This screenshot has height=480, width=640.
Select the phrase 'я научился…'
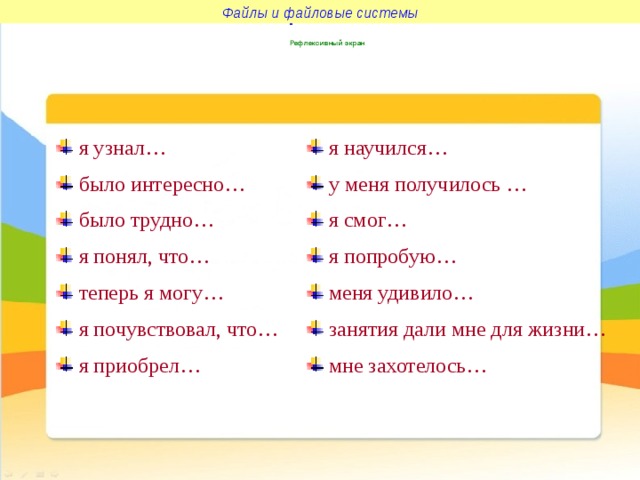(388, 149)
